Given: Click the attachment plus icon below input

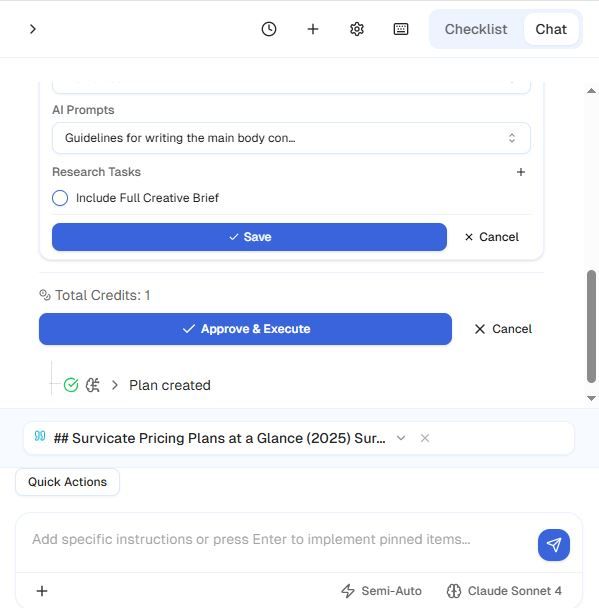Looking at the screenshot, I should [x=42, y=591].
